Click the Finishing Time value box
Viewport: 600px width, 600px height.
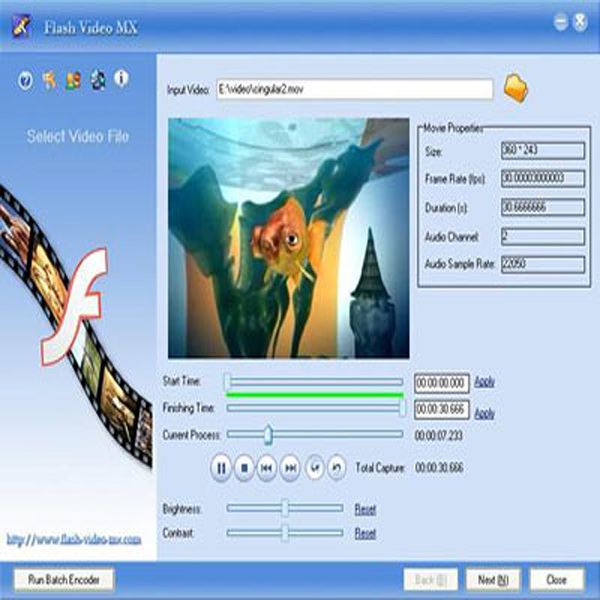[442, 409]
